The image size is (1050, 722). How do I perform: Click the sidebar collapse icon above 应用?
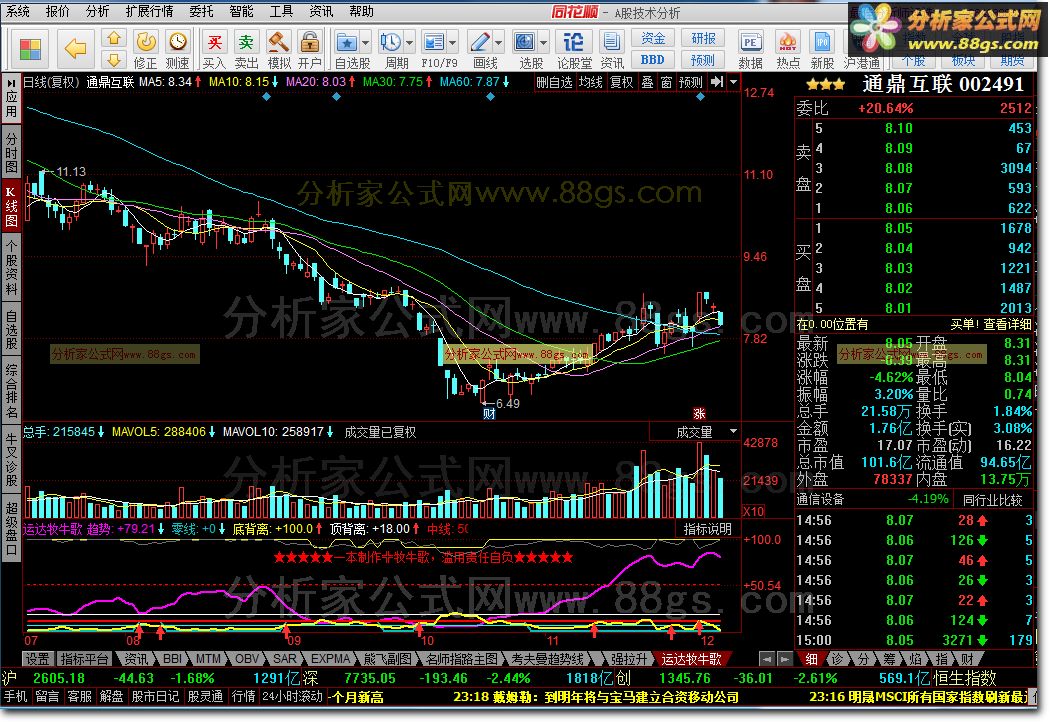[x=11, y=82]
